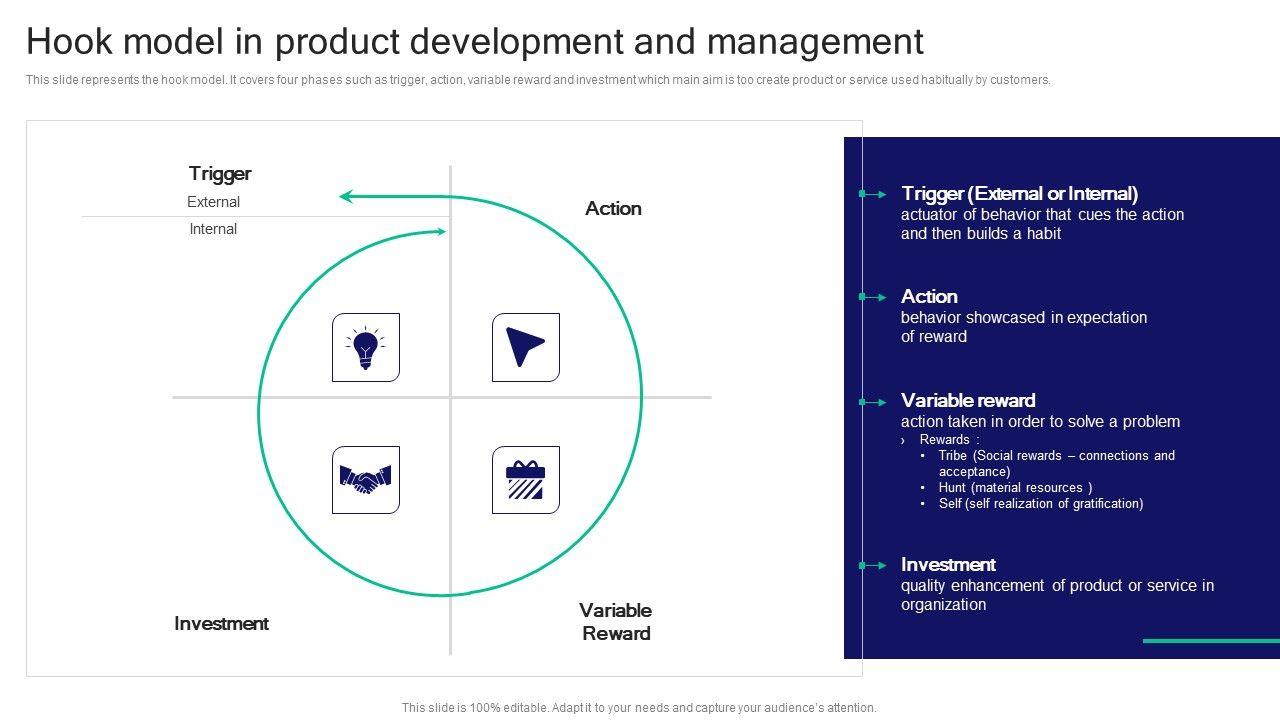1280x720 pixels.
Task: Click the arrow bullet beside Variable reward
Action: pos(873,401)
